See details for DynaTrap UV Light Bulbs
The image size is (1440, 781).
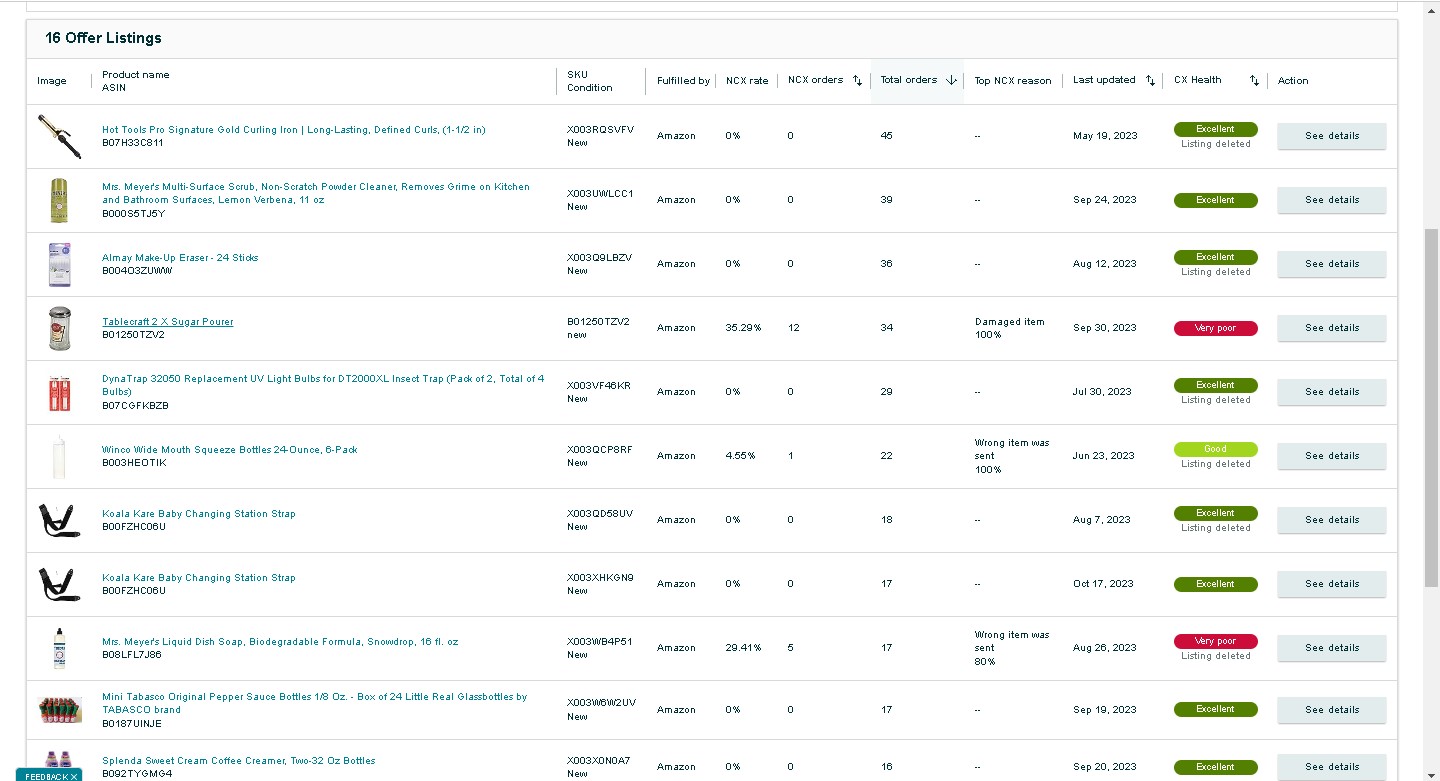[x=1331, y=392]
